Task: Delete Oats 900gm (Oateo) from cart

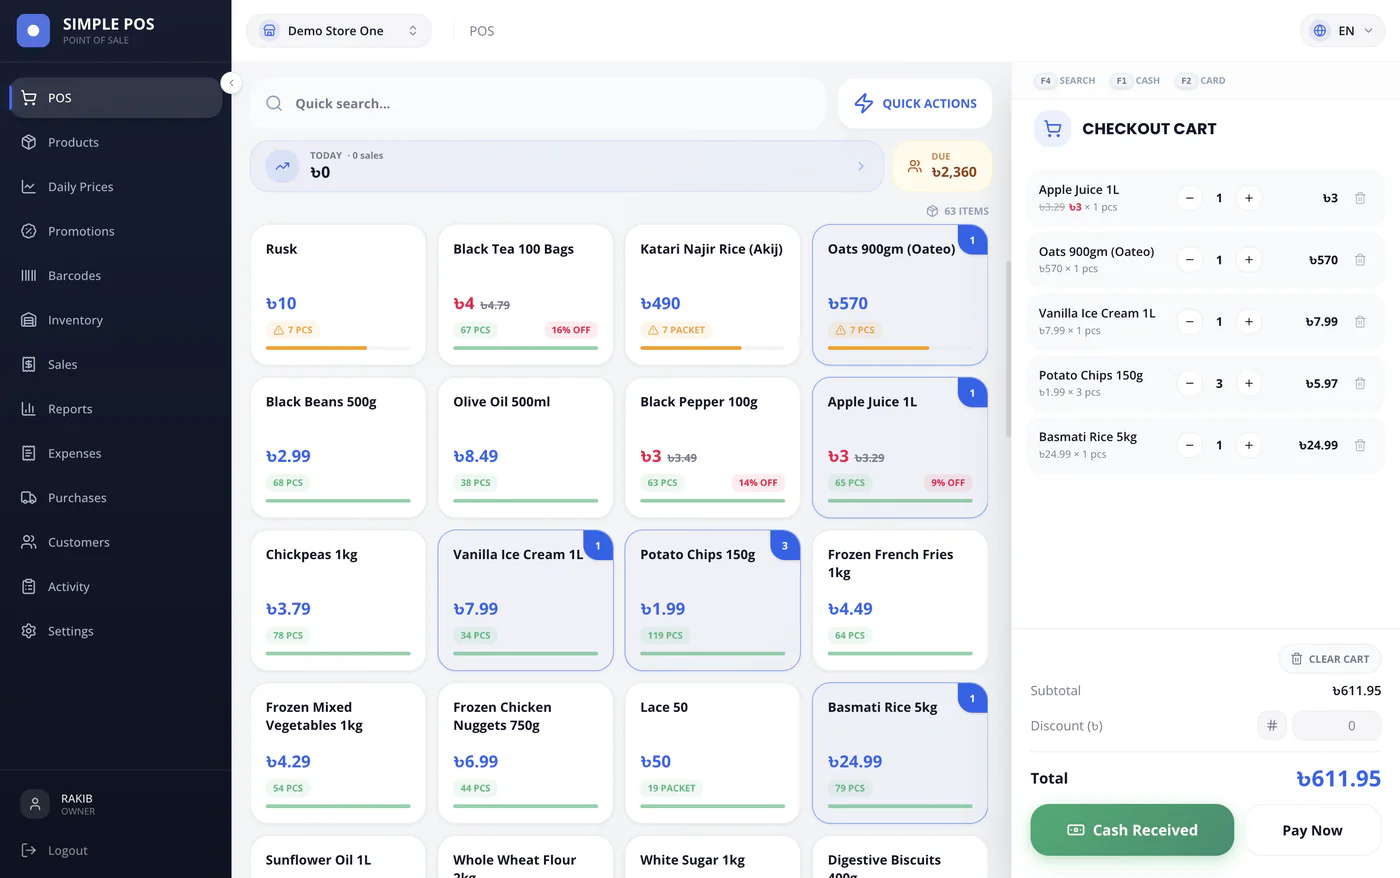Action: point(1360,260)
